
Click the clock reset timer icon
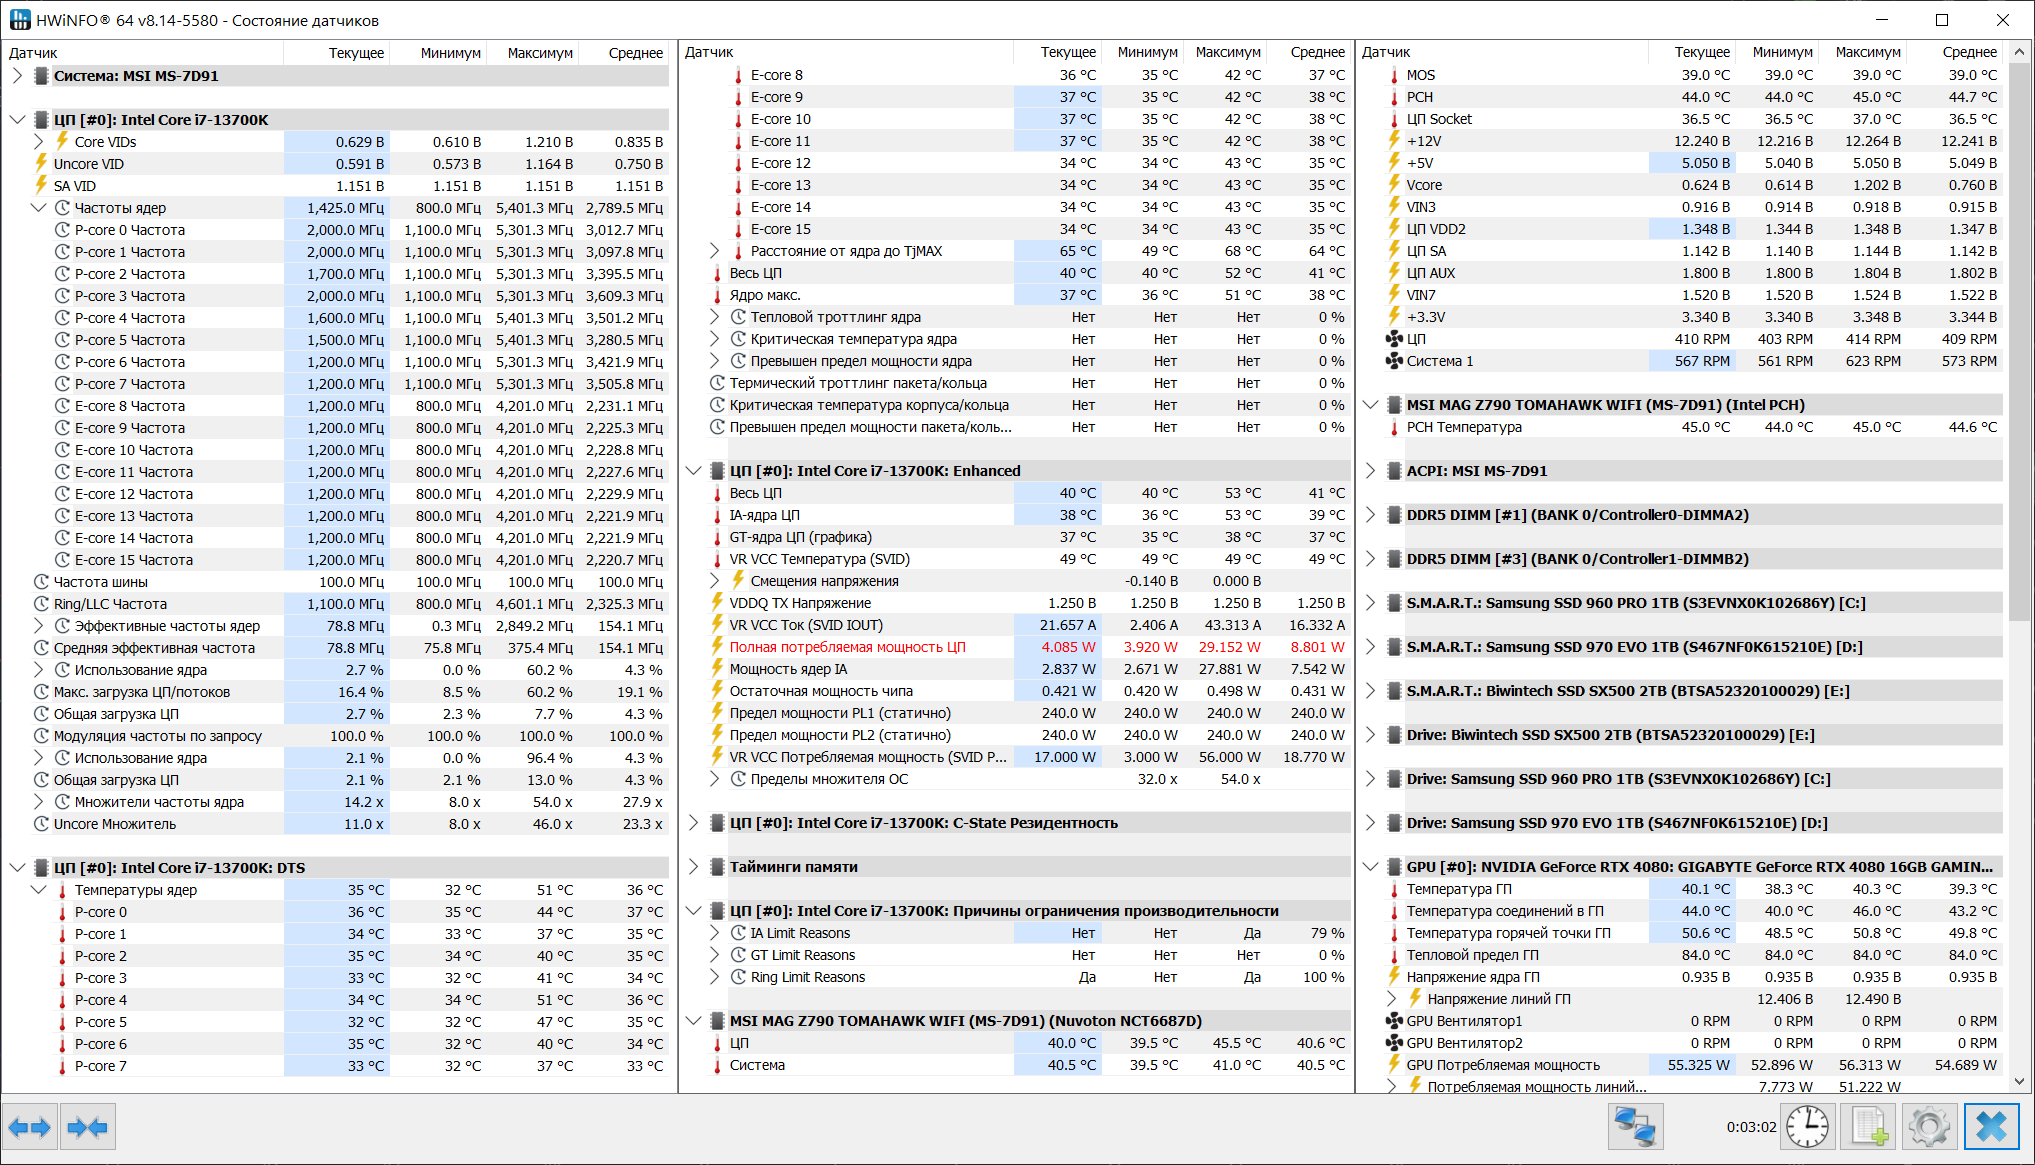[x=1807, y=1127]
